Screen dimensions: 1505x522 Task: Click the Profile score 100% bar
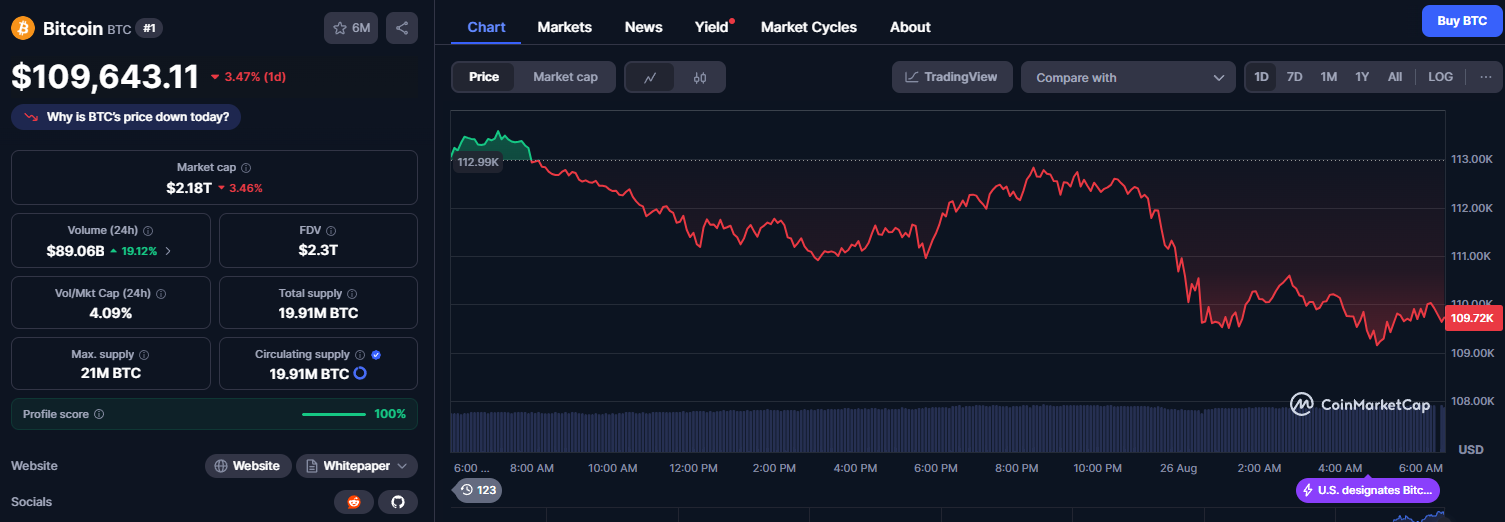(334, 414)
